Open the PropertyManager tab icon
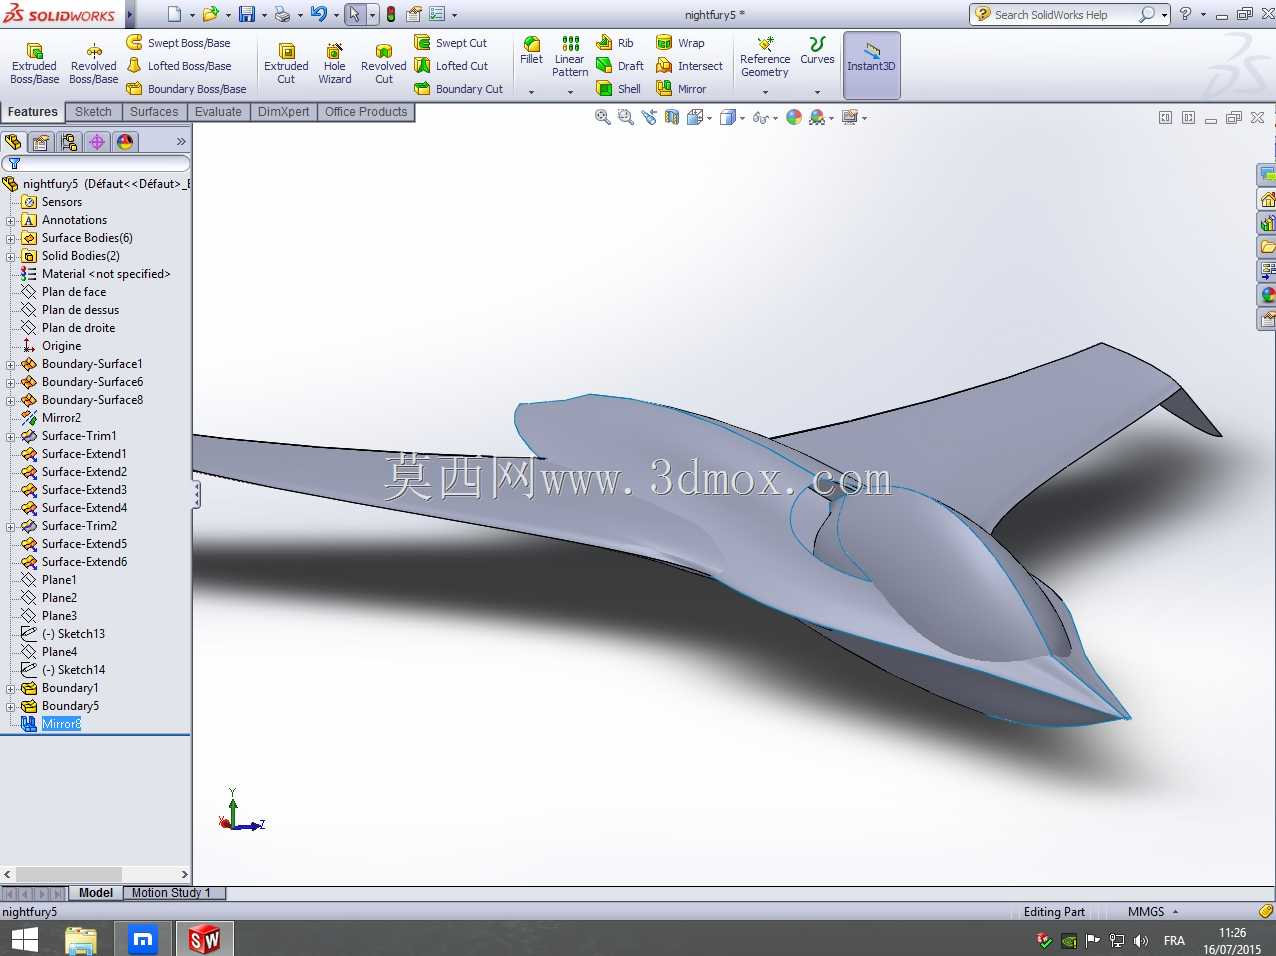The image size is (1276, 956). click(x=41, y=142)
